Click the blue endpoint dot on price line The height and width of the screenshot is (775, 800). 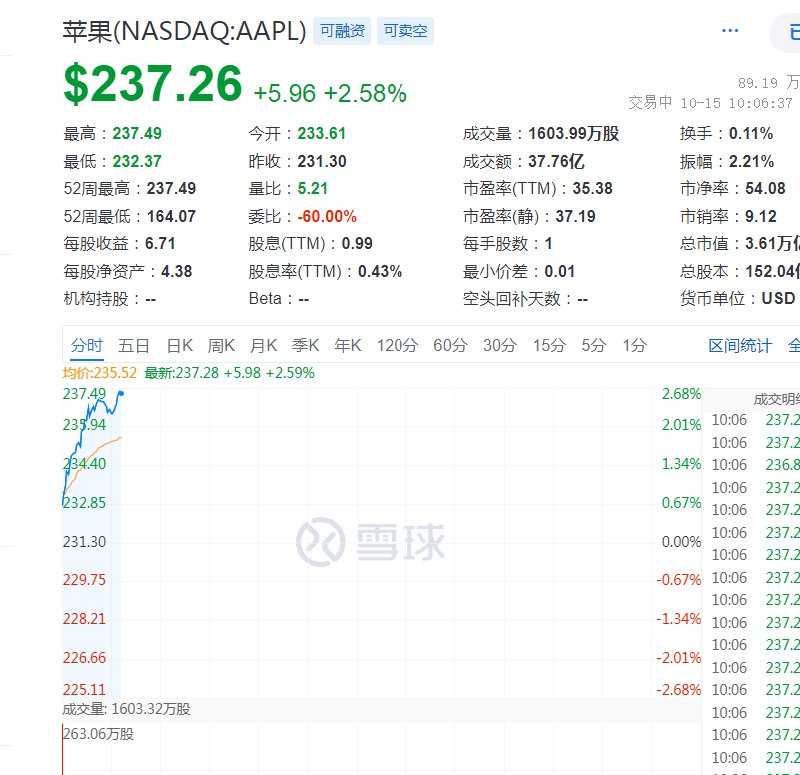121,393
